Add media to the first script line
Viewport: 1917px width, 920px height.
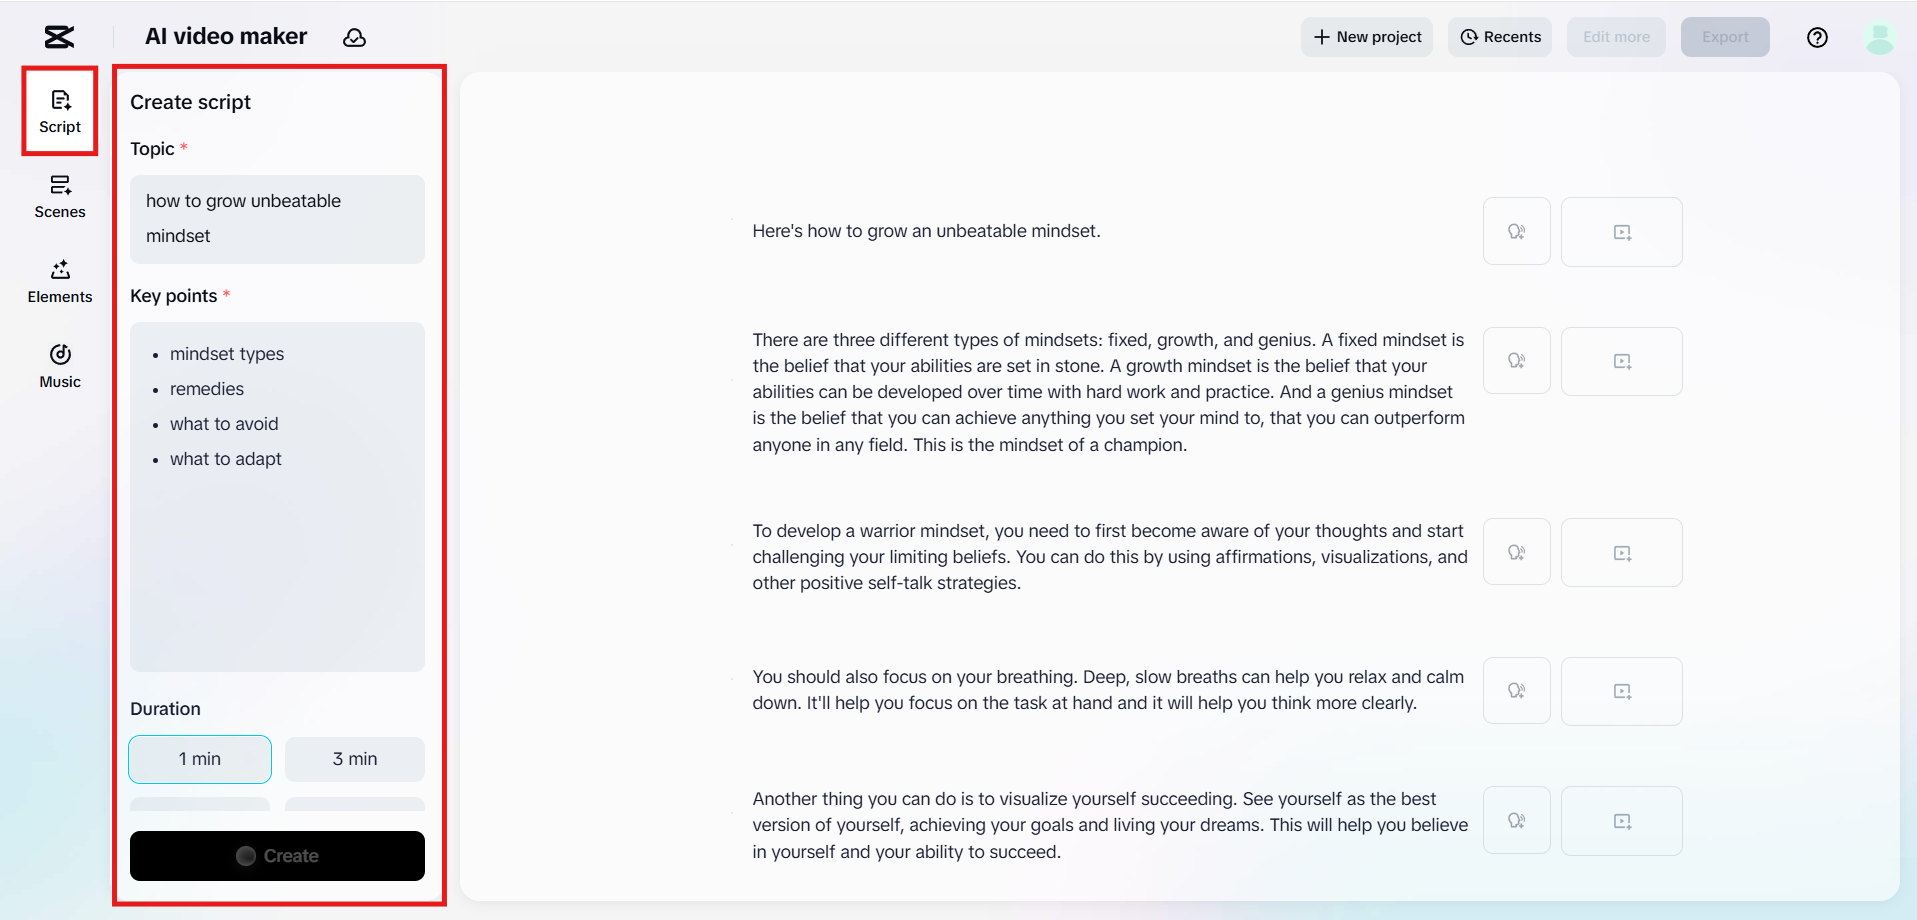[x=1621, y=231]
